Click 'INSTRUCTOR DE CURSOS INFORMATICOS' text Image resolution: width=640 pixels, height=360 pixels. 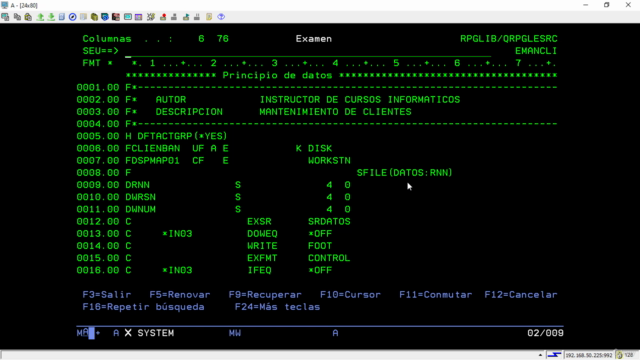pos(360,100)
